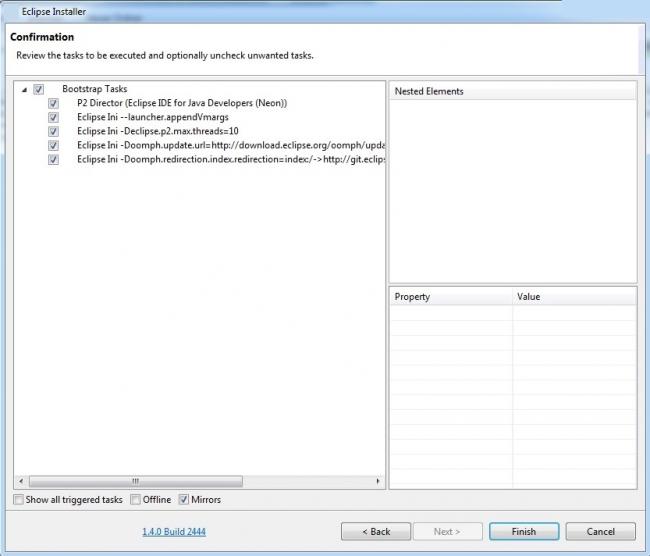Select P2 Director Eclipse IDE for Java Developers

pos(182,103)
